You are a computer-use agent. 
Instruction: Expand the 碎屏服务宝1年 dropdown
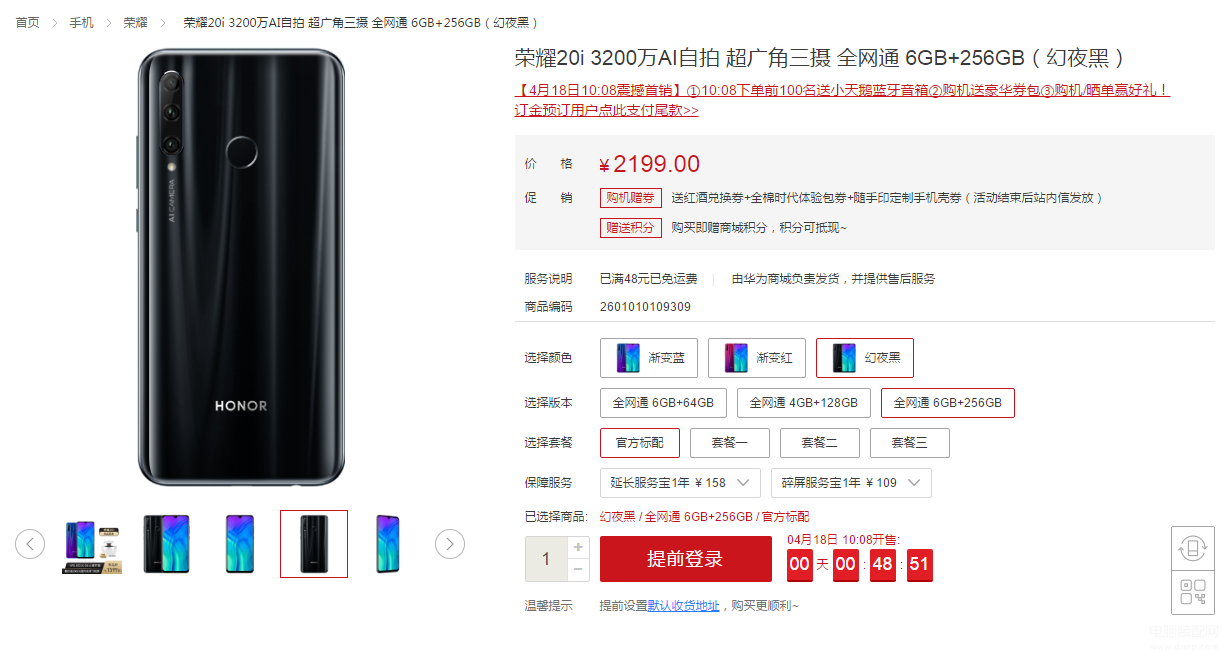pos(851,483)
